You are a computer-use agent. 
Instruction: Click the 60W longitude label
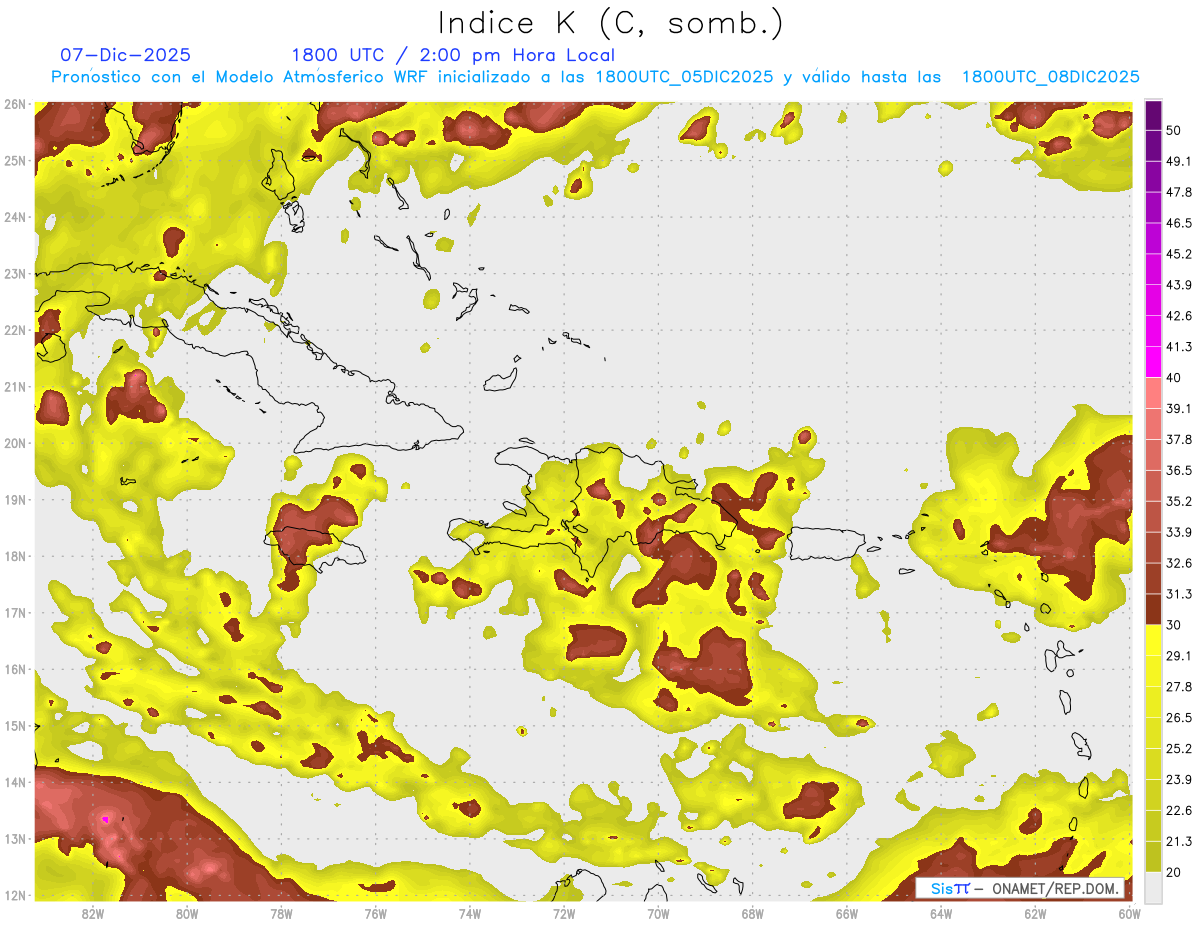(1130, 913)
